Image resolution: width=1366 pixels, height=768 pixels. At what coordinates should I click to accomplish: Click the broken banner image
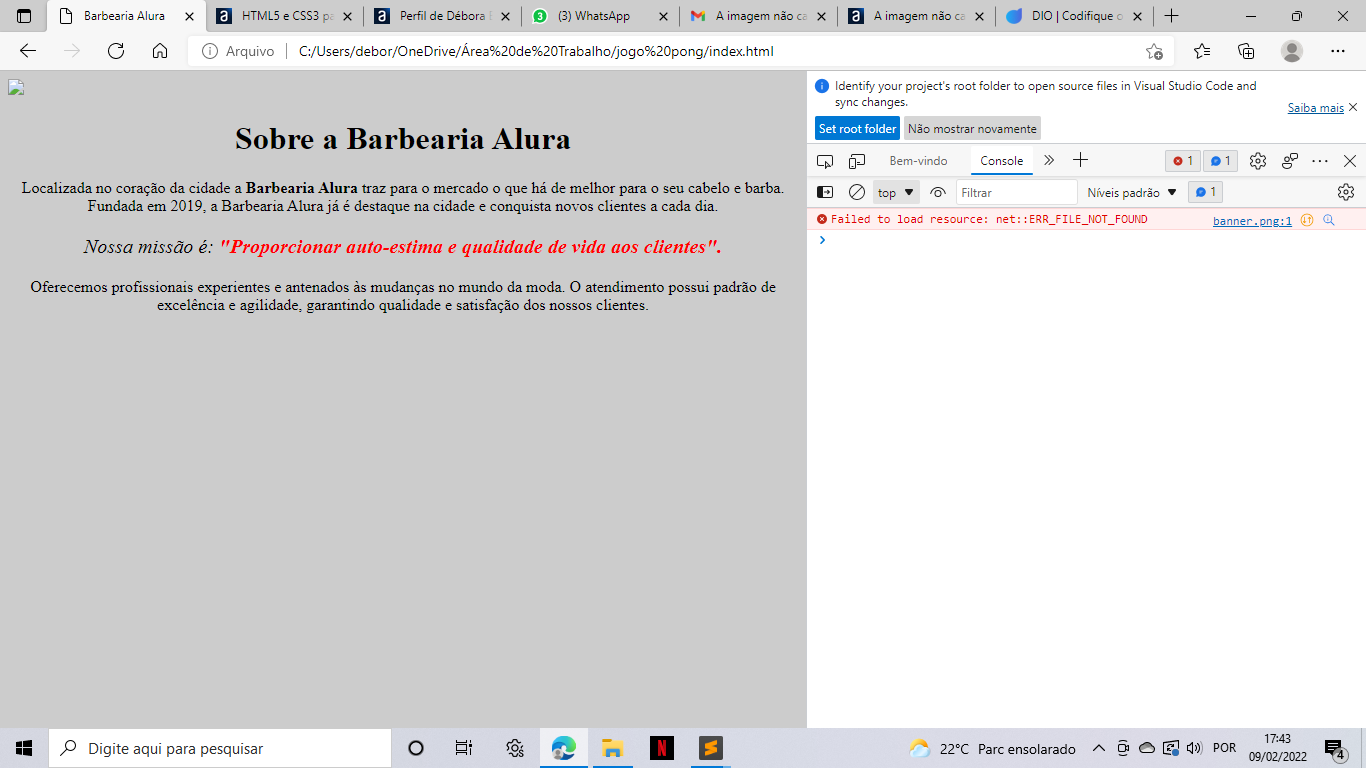[x=16, y=87]
